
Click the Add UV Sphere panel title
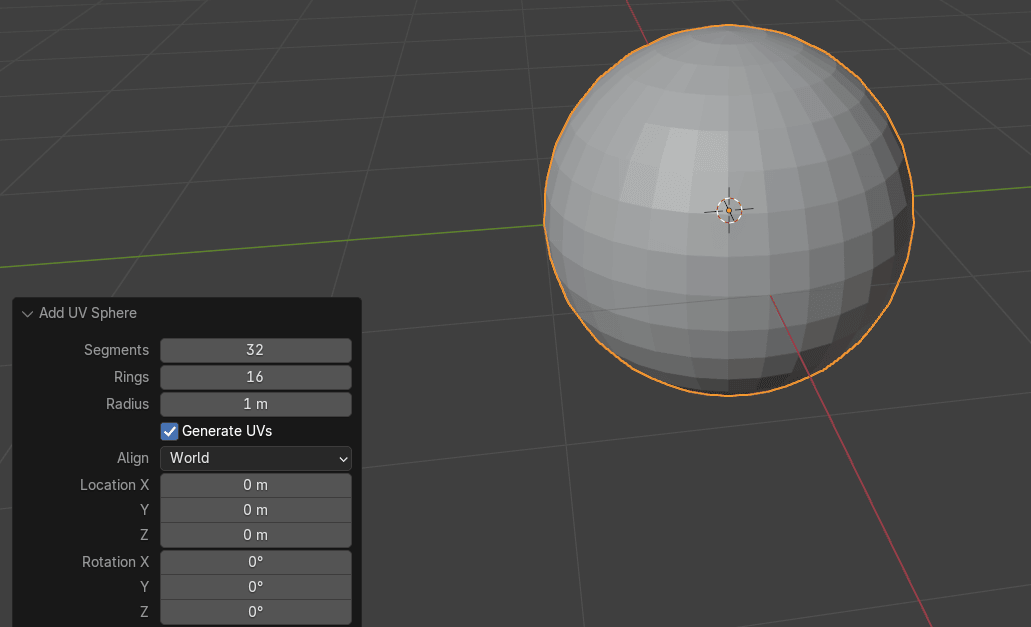point(88,313)
